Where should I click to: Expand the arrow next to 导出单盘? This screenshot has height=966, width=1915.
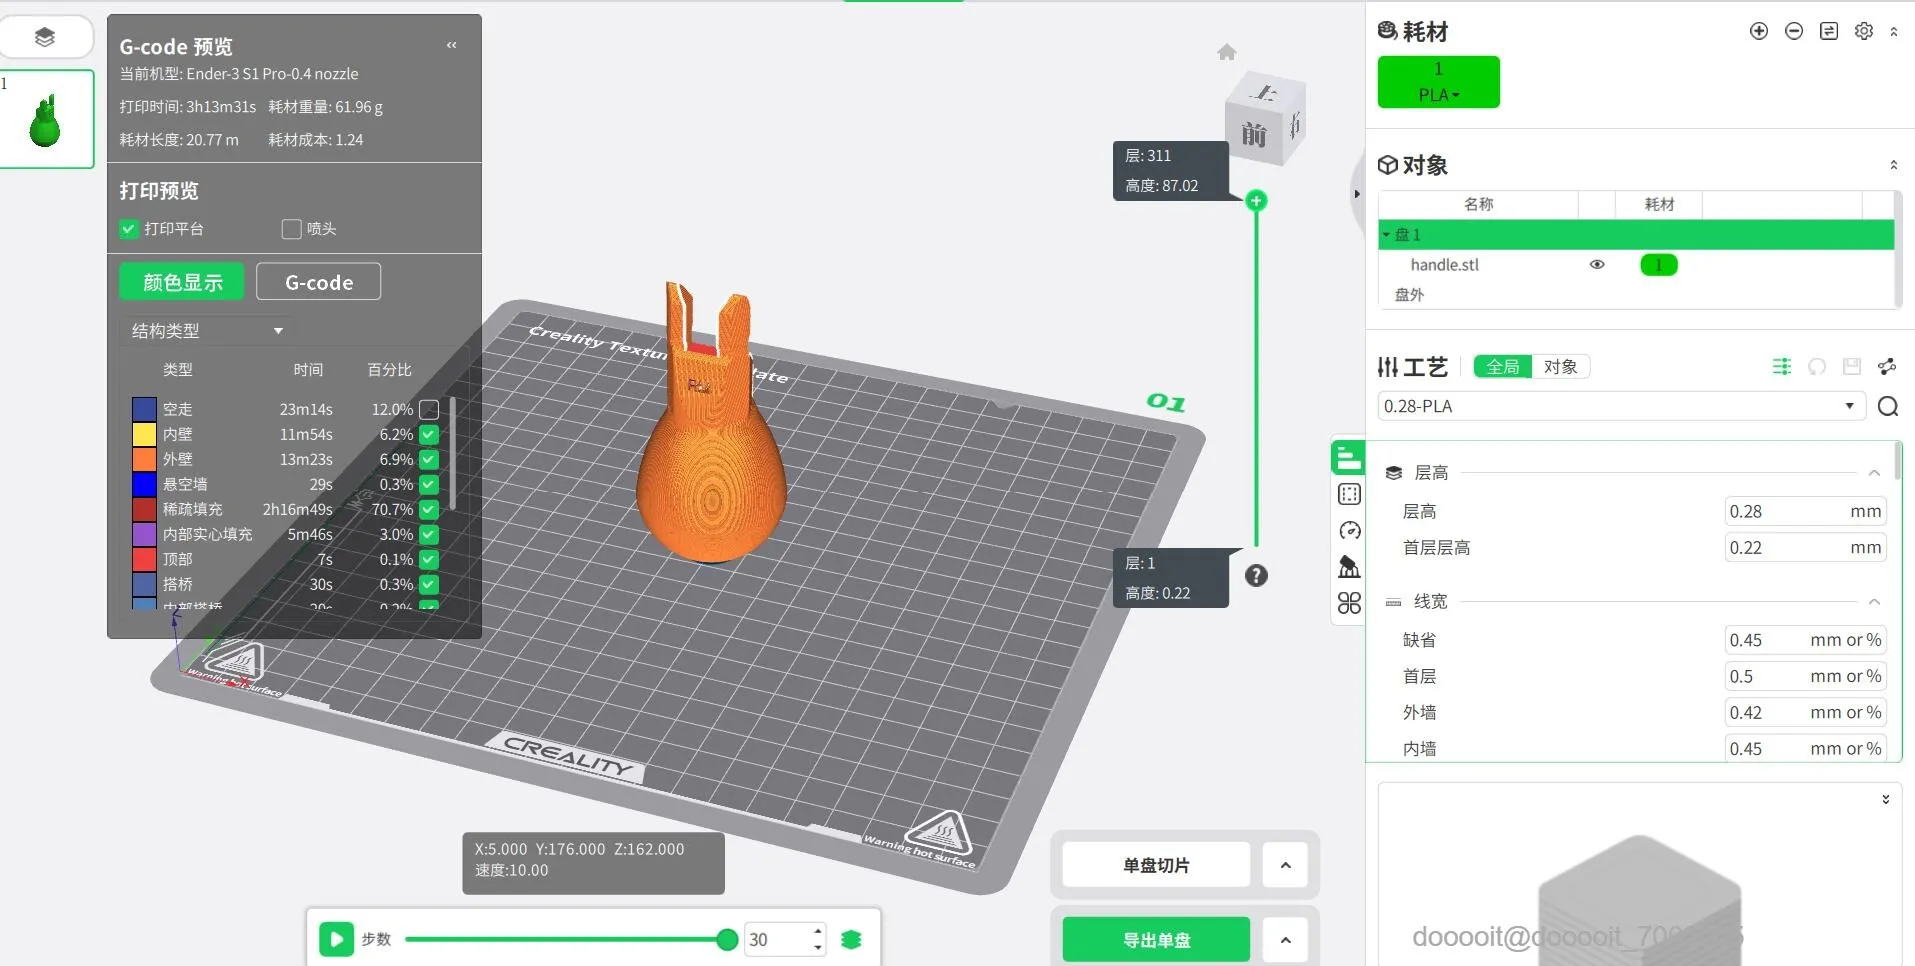pos(1285,940)
